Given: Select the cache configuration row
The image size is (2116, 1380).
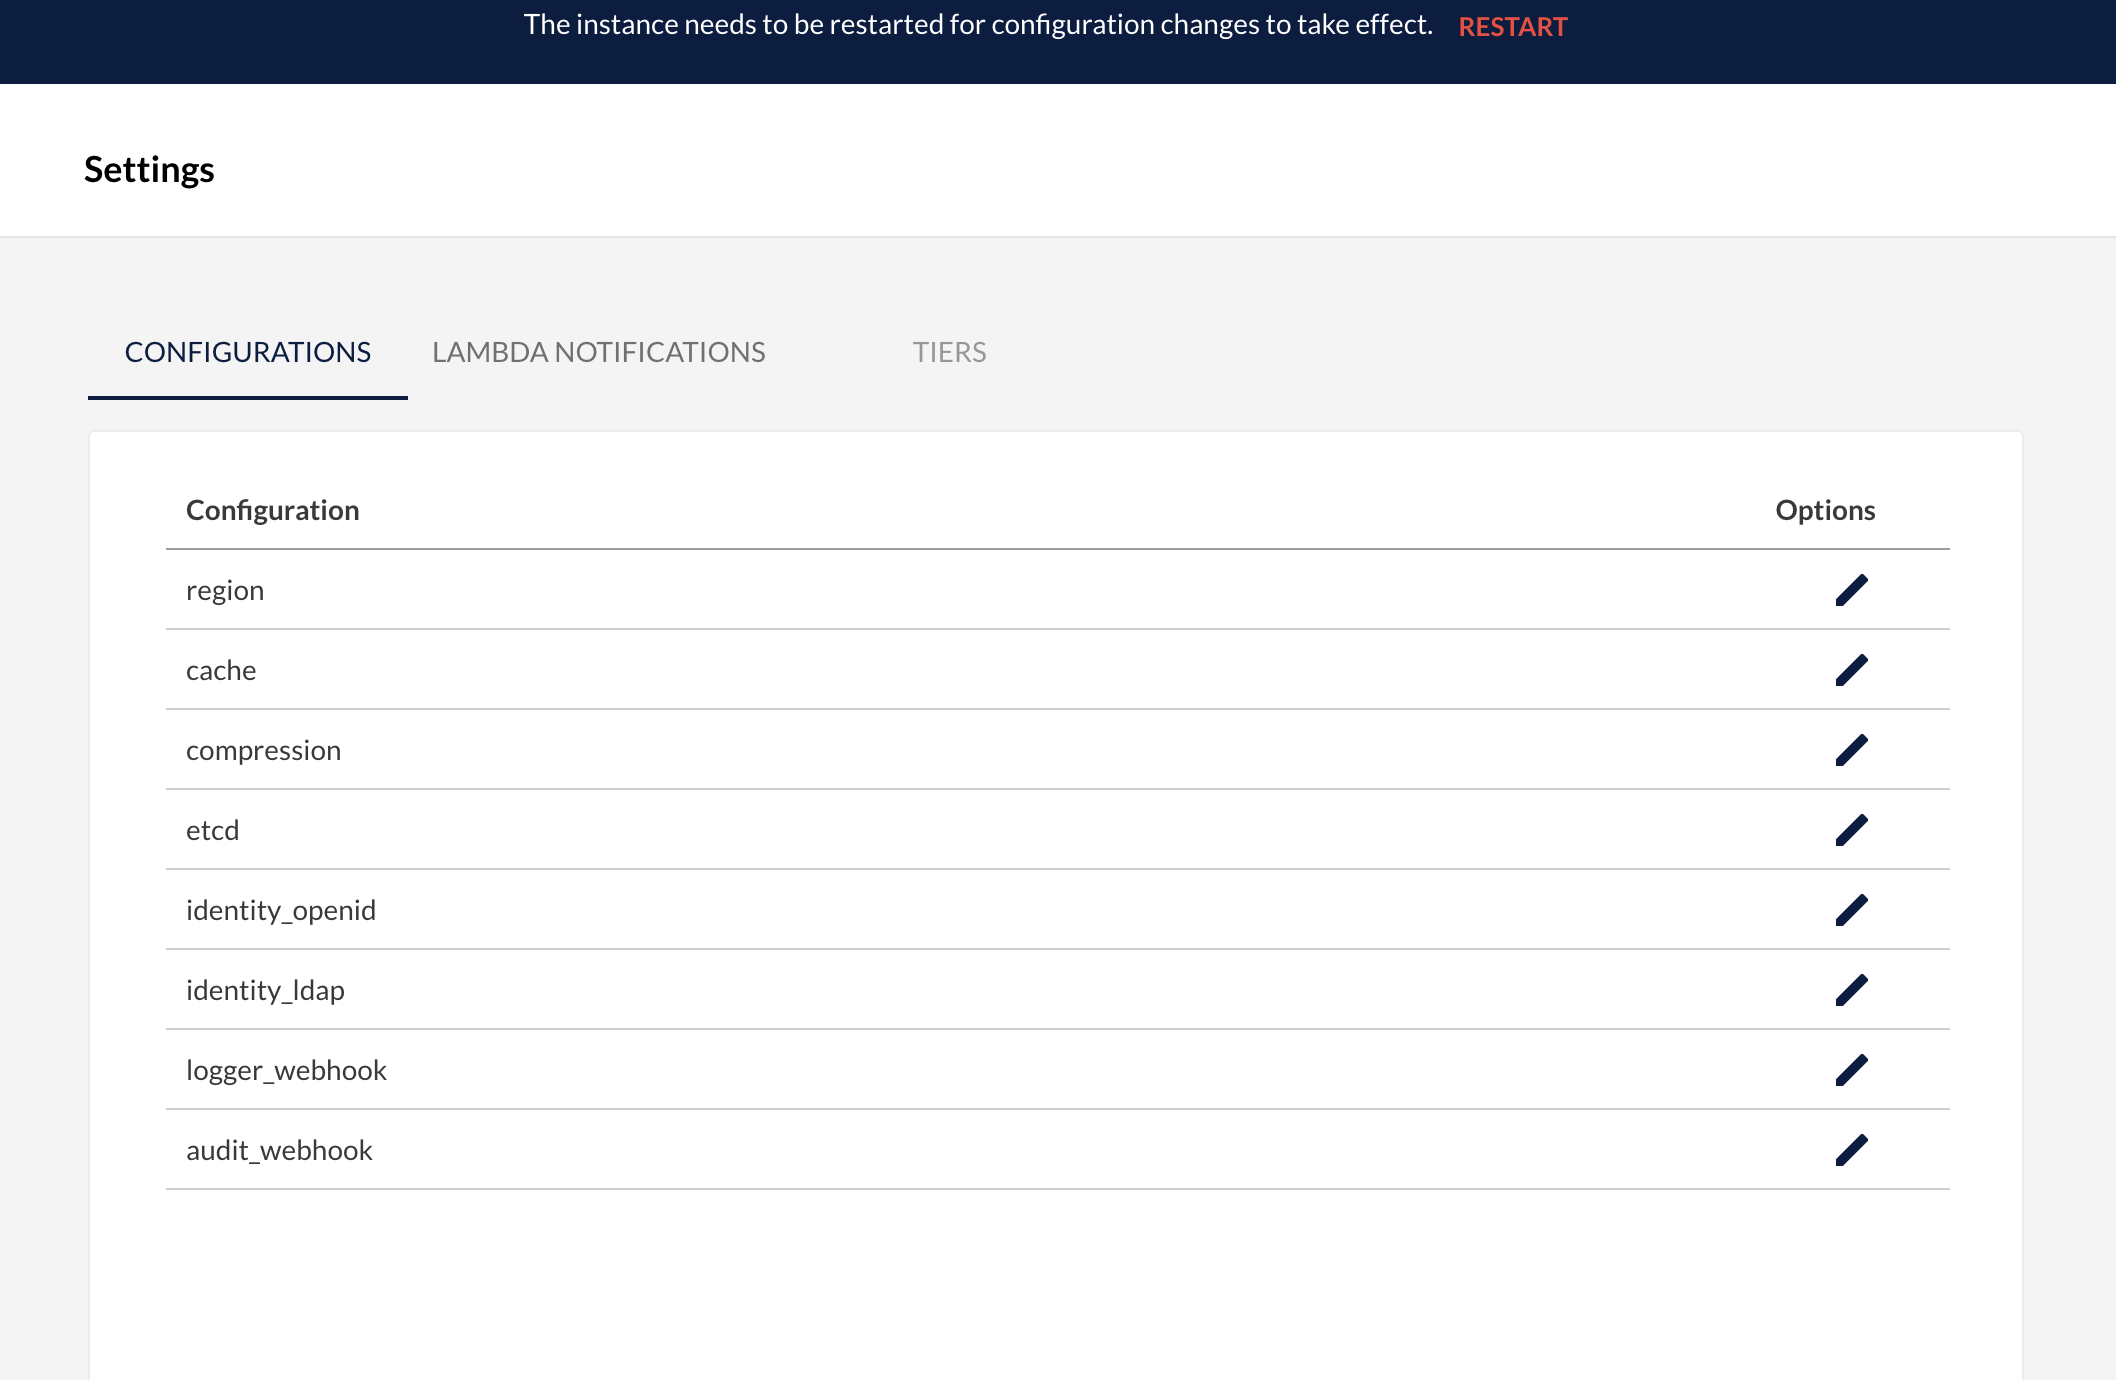Looking at the screenshot, I should [221, 670].
